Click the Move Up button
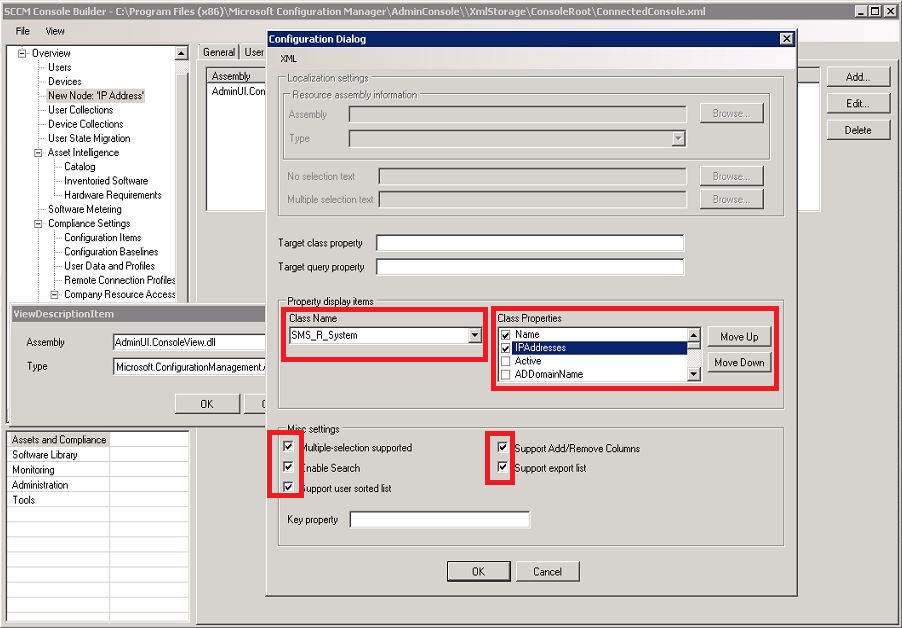Viewport: 902px width, 628px height. pos(738,336)
